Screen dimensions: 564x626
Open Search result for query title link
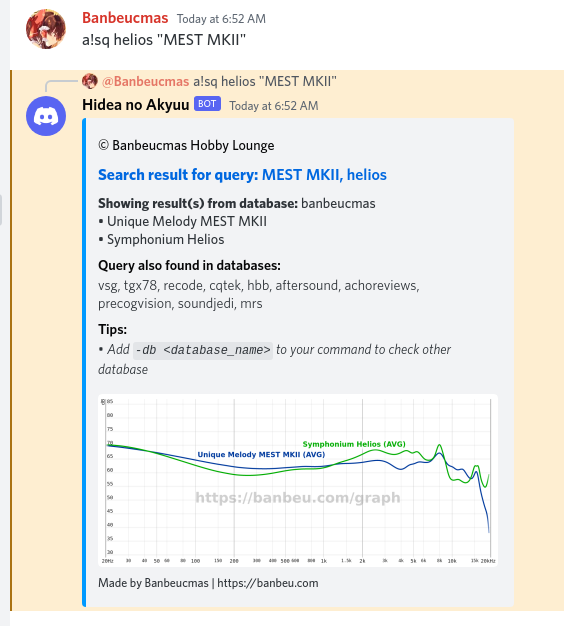pos(242,175)
